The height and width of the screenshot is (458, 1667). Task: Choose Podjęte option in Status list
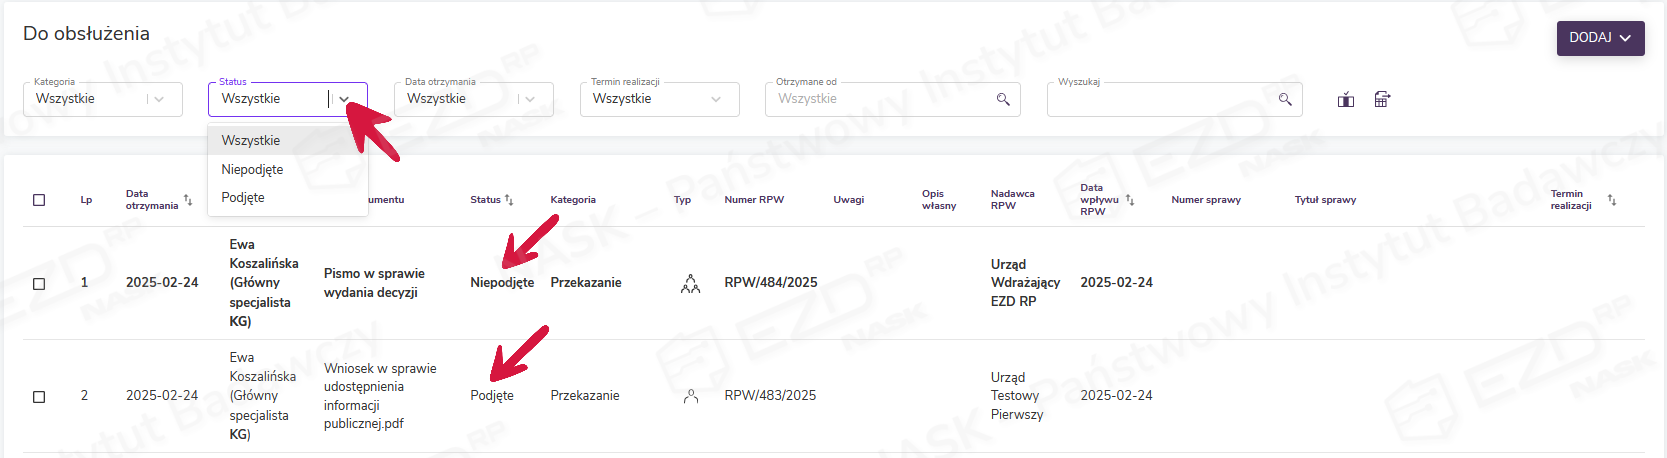click(x=243, y=197)
